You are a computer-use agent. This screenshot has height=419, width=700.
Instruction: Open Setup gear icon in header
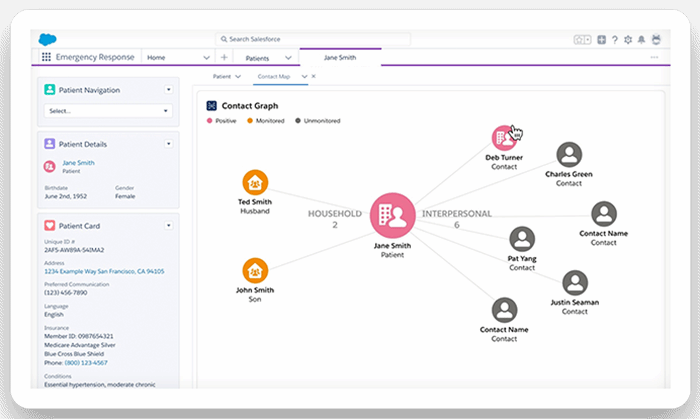tap(628, 39)
